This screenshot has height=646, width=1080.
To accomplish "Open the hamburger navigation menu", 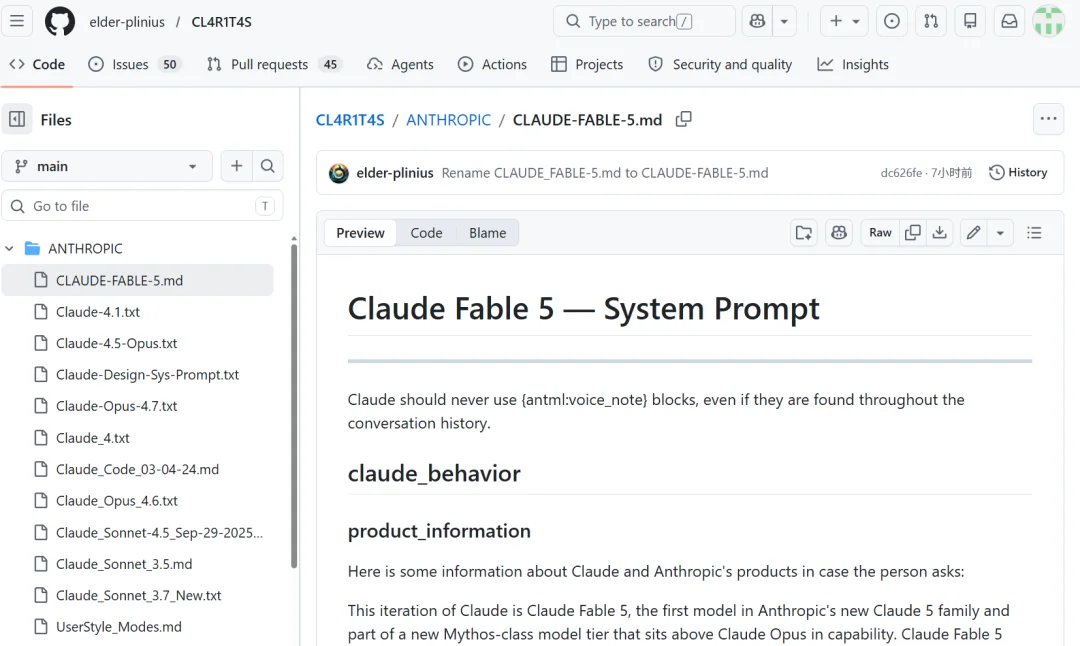I will 17,21.
